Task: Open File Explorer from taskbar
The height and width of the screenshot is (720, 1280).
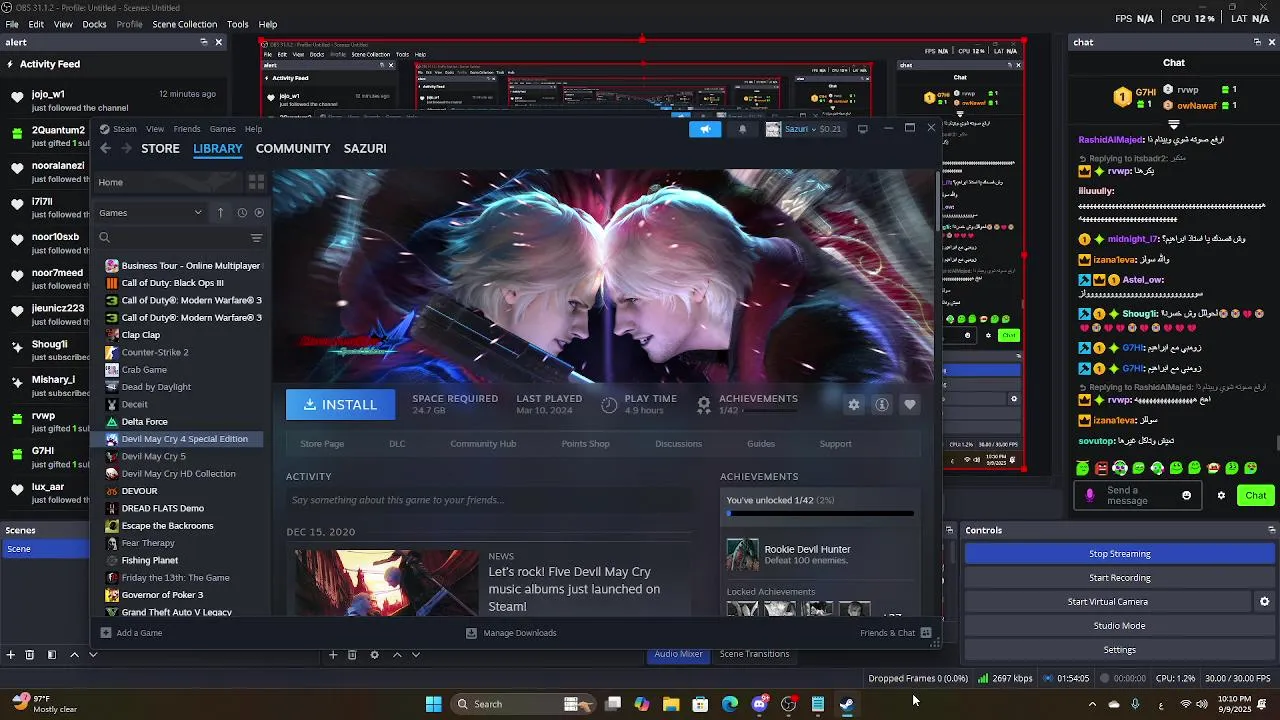Action: click(x=671, y=704)
